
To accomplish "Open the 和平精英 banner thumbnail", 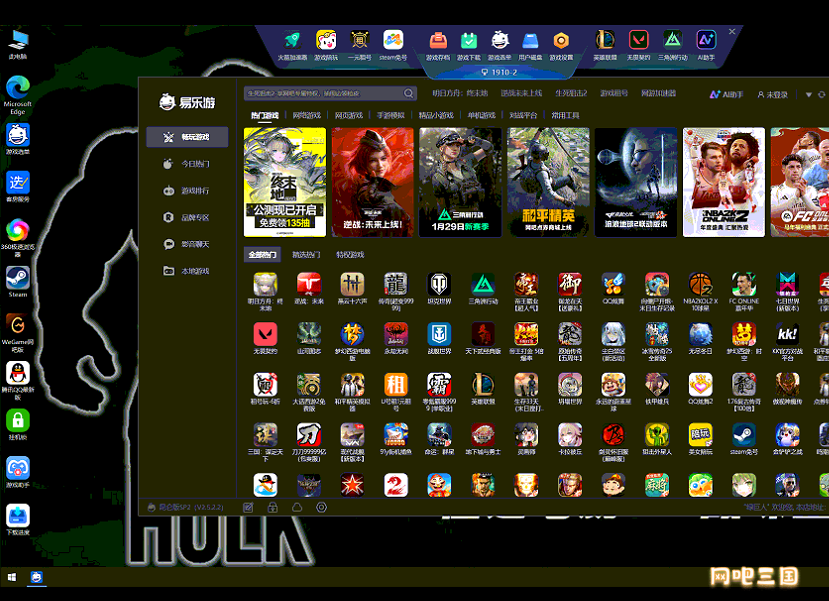I will tap(548, 182).
